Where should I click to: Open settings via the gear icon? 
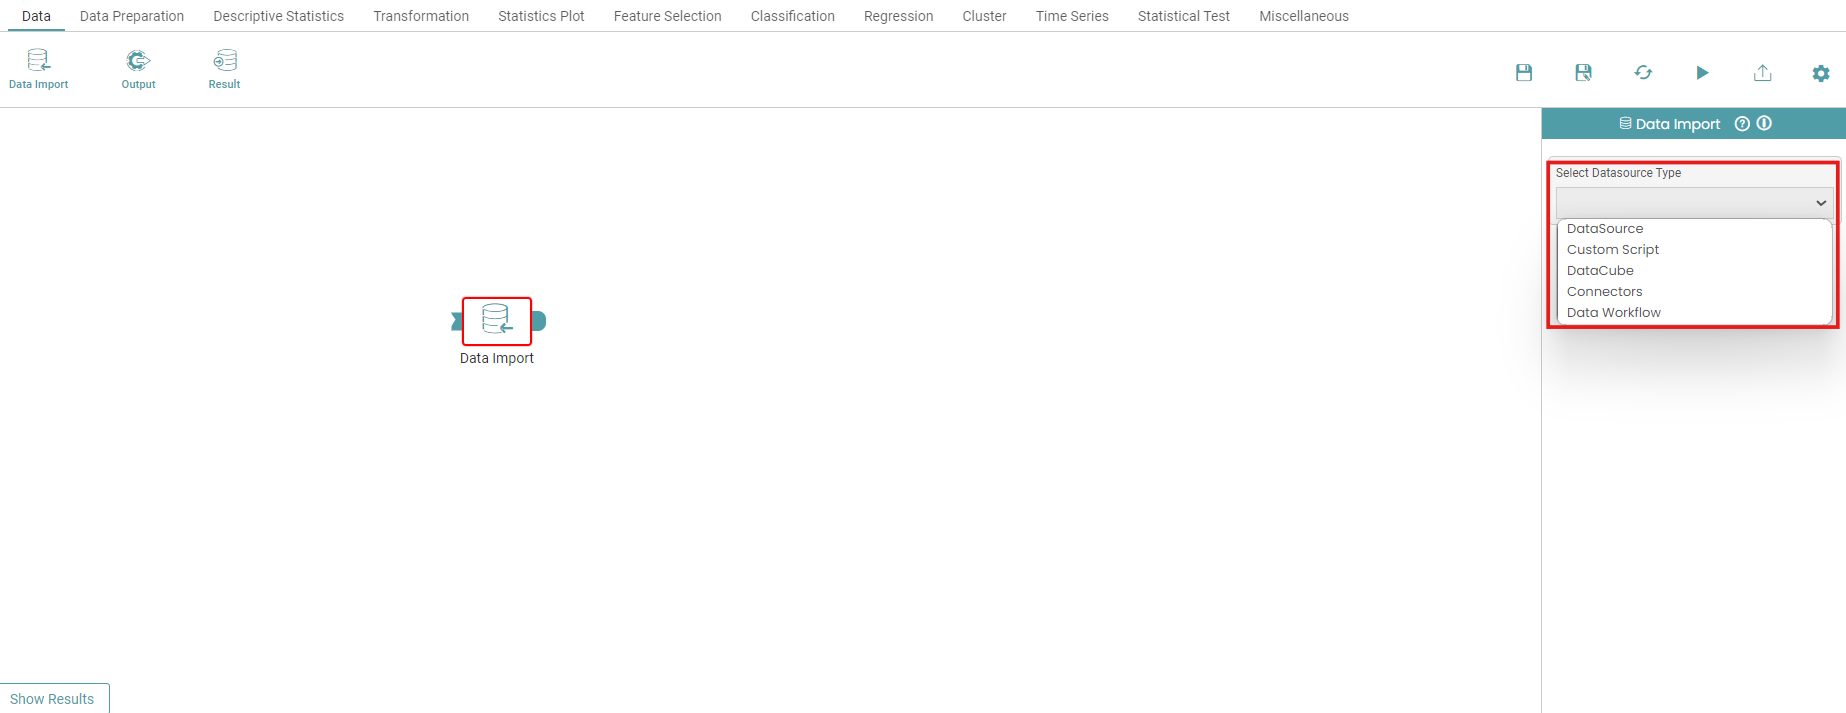coord(1821,73)
